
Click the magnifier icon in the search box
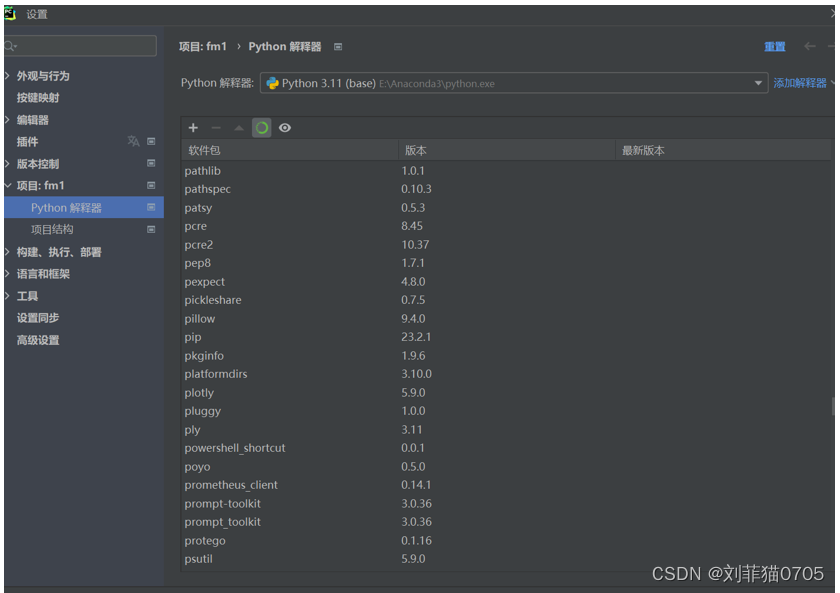tap(10, 45)
